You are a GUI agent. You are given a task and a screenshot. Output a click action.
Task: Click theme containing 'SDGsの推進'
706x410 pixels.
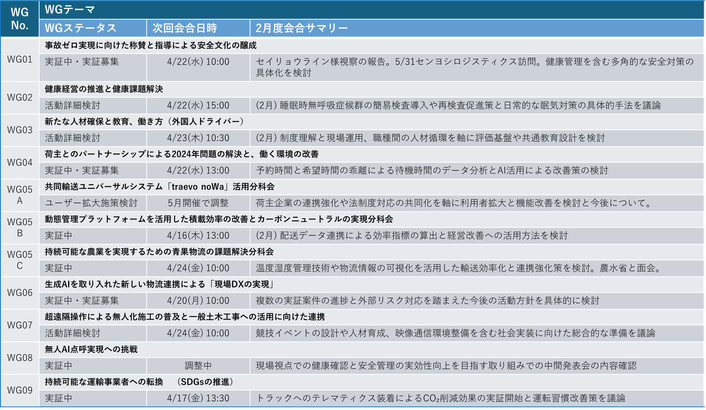(x=140, y=382)
